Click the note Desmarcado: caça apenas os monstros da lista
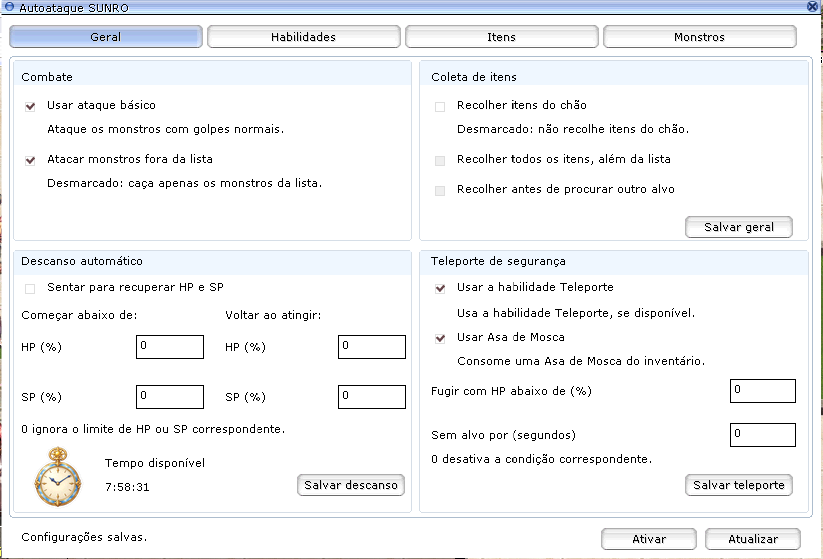The image size is (823, 559). click(x=184, y=183)
